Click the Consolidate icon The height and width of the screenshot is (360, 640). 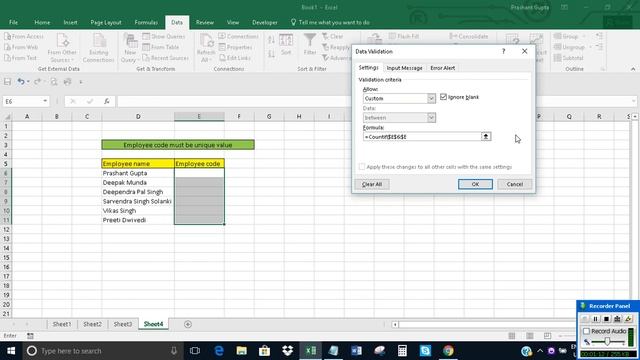click(453, 36)
